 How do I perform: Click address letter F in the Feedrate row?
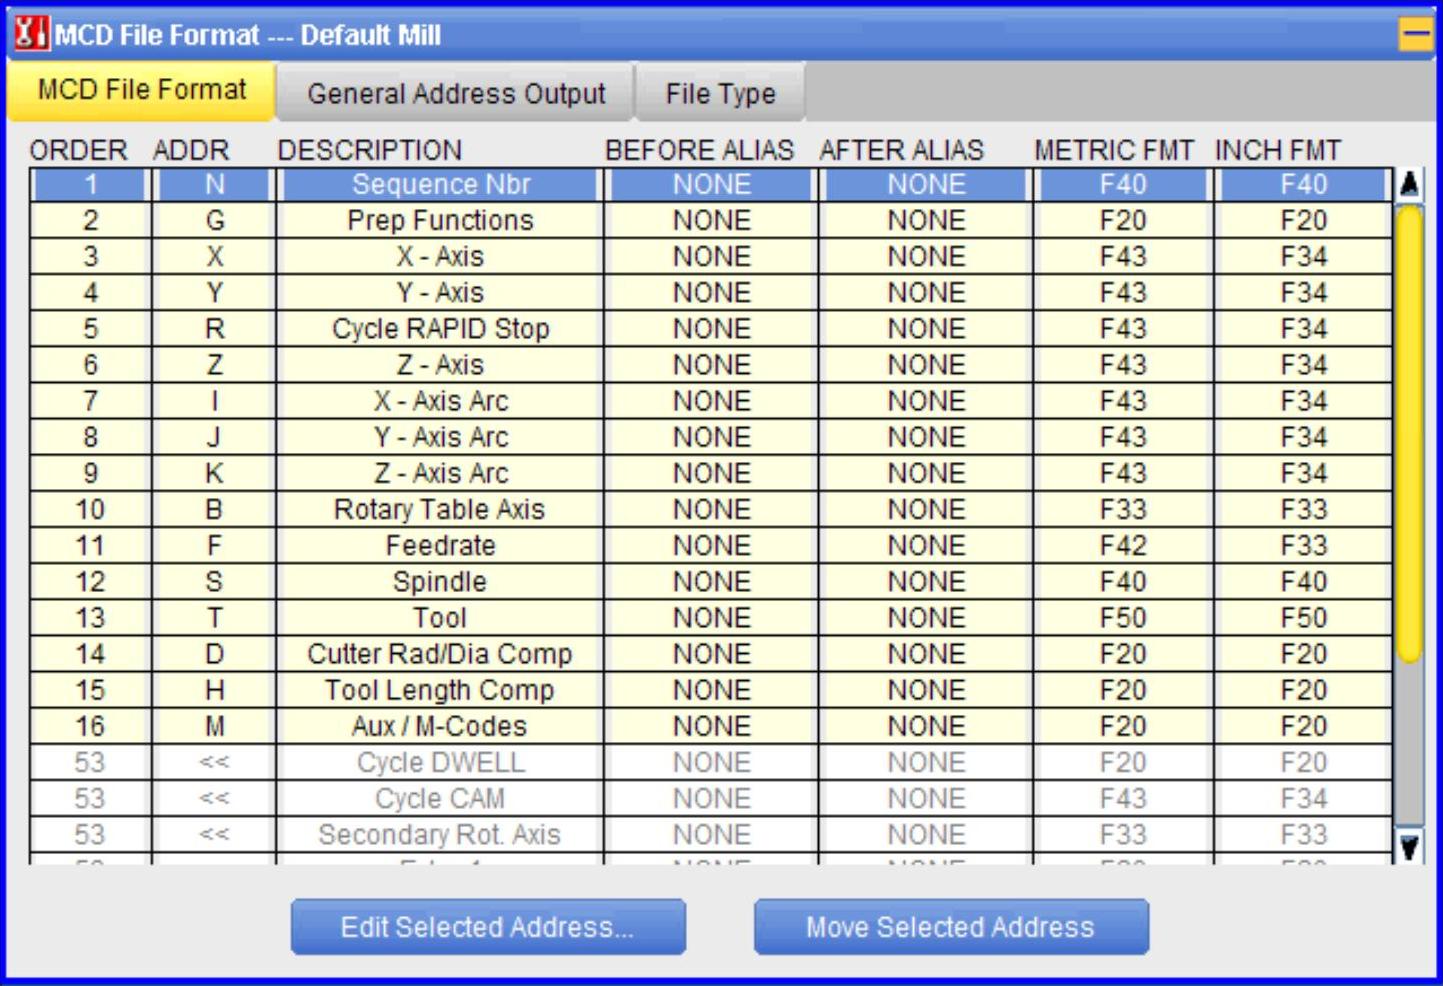coord(214,546)
